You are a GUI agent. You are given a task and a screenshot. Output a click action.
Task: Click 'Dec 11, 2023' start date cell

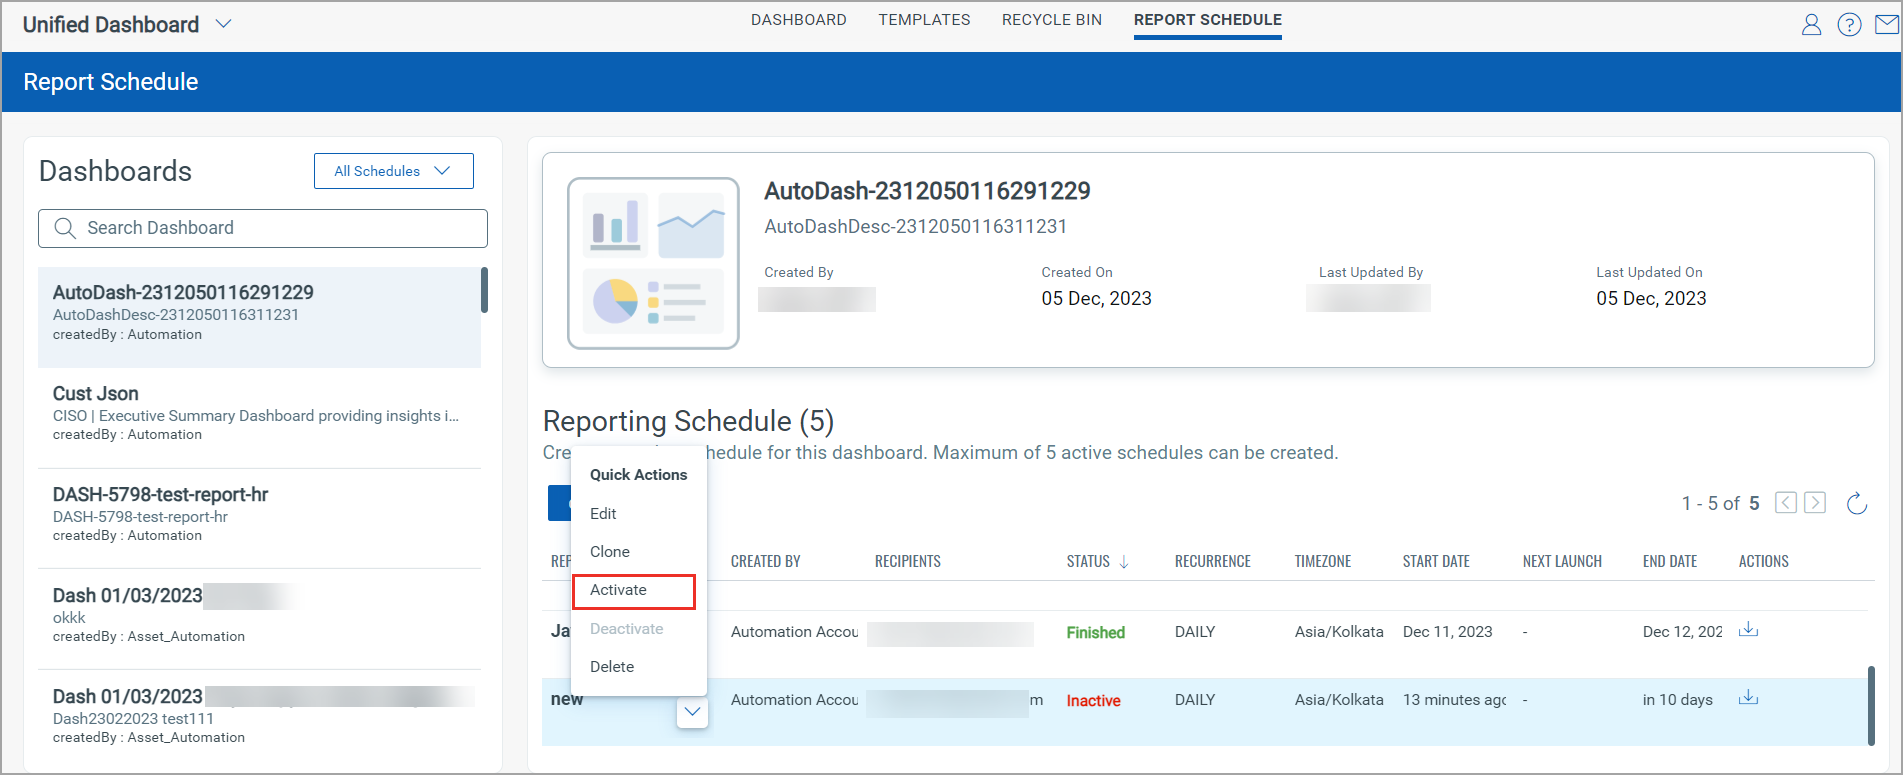(x=1448, y=632)
